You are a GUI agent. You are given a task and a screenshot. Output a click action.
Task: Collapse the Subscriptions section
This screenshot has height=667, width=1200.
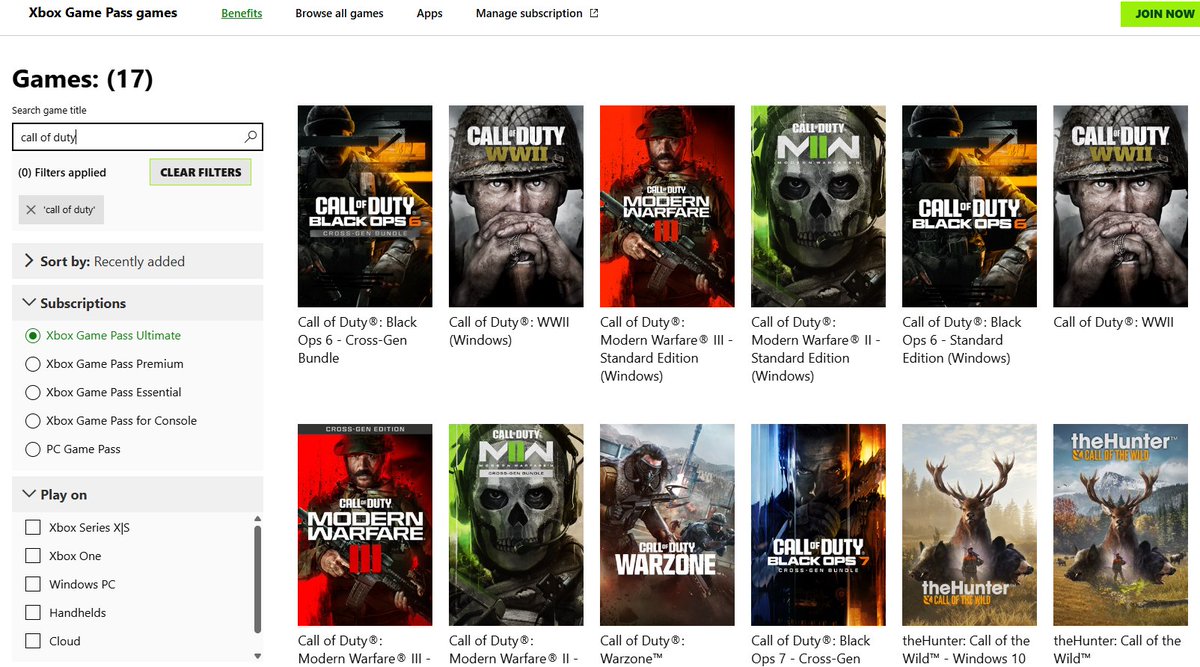28,303
